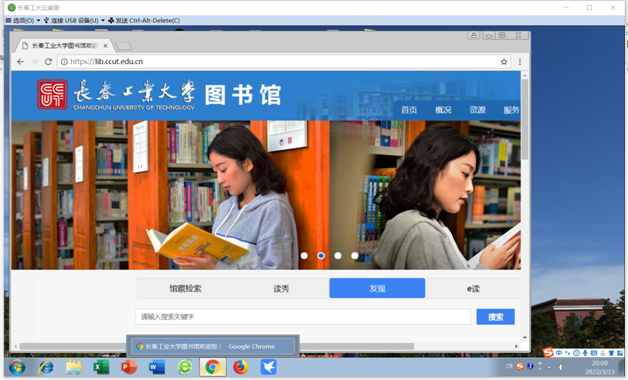Switch to the 发现 search tab
This screenshot has width=628, height=380.
377,288
